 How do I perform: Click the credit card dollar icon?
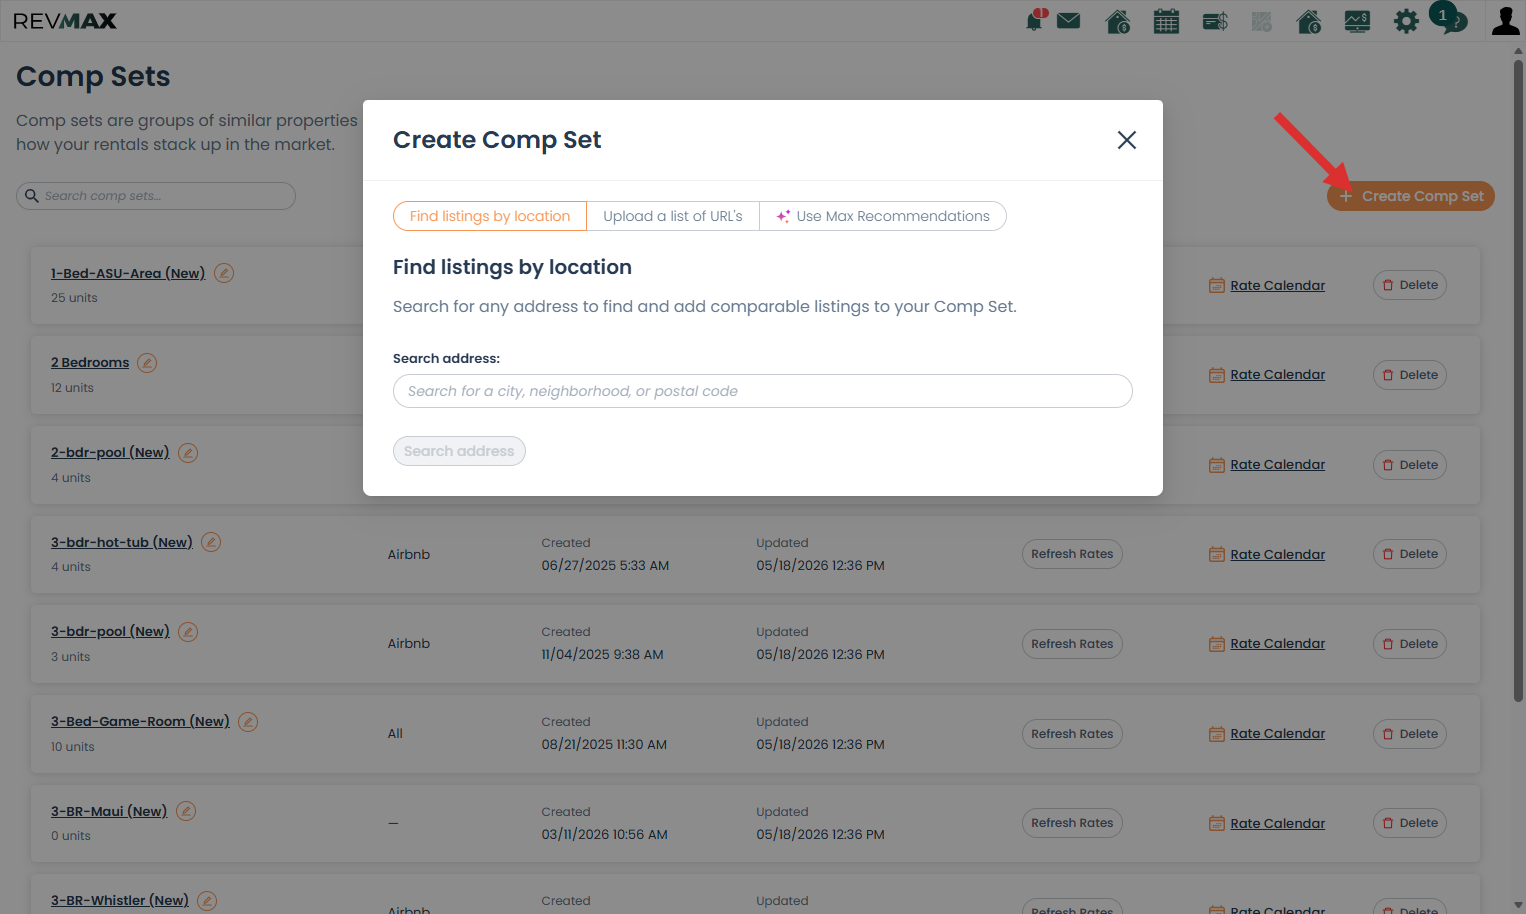[1215, 21]
